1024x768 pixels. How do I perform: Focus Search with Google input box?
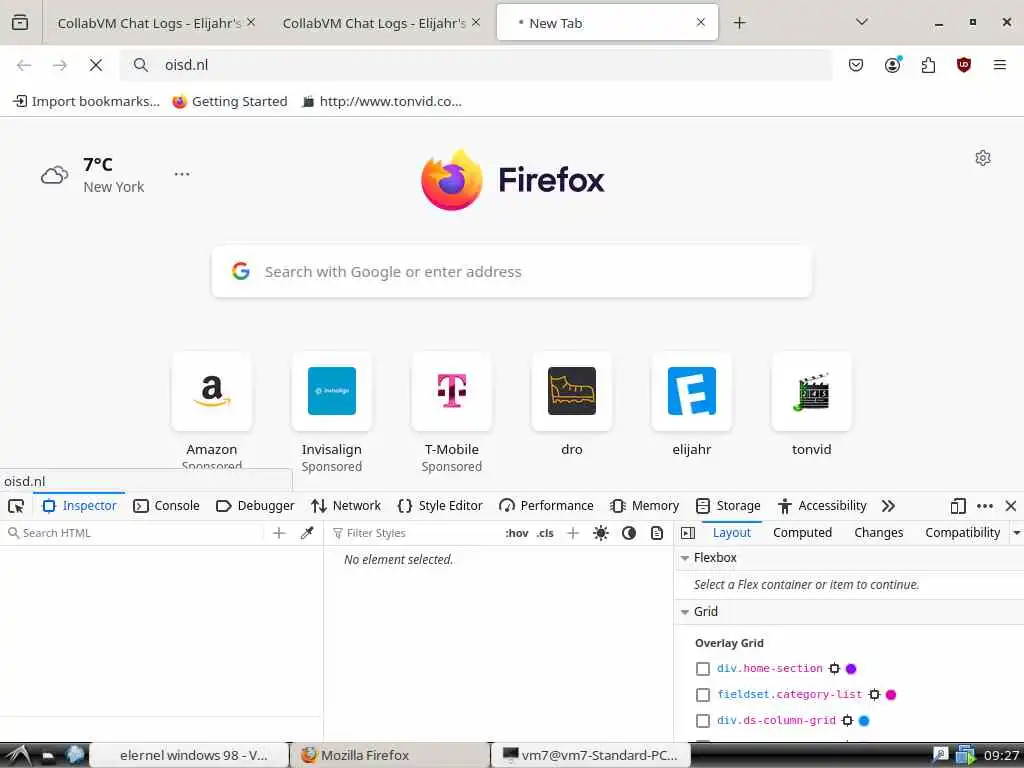tap(511, 272)
